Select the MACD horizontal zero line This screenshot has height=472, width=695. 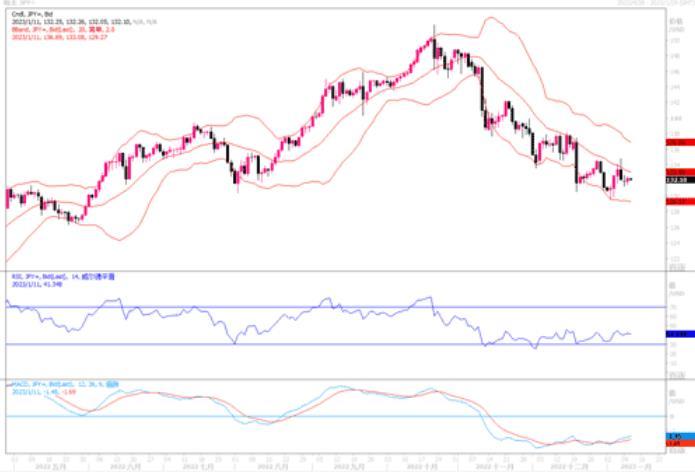300,416
